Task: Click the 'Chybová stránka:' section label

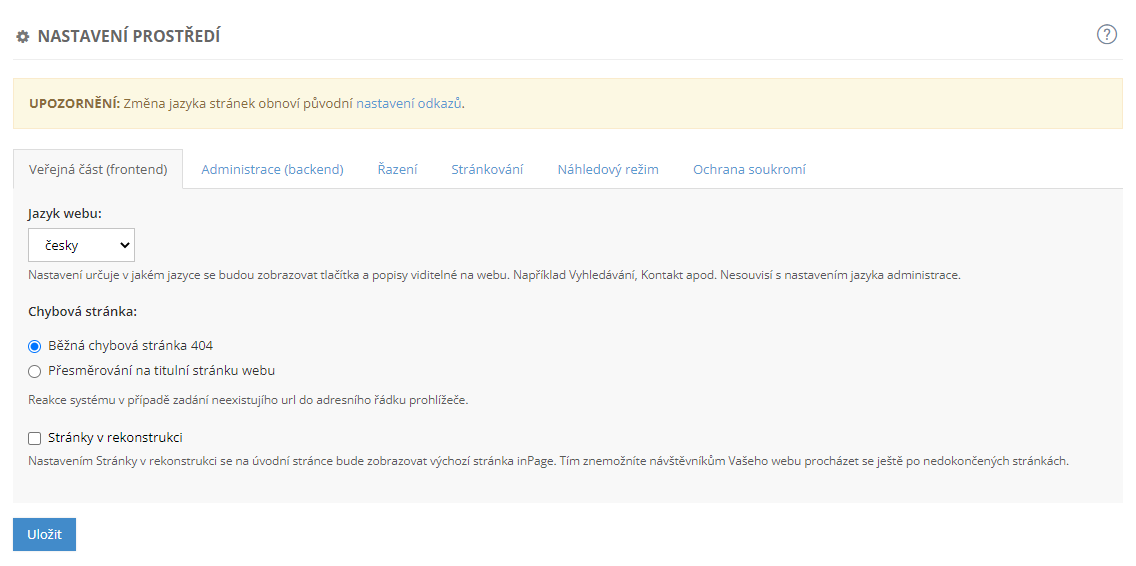Action: [x=82, y=311]
